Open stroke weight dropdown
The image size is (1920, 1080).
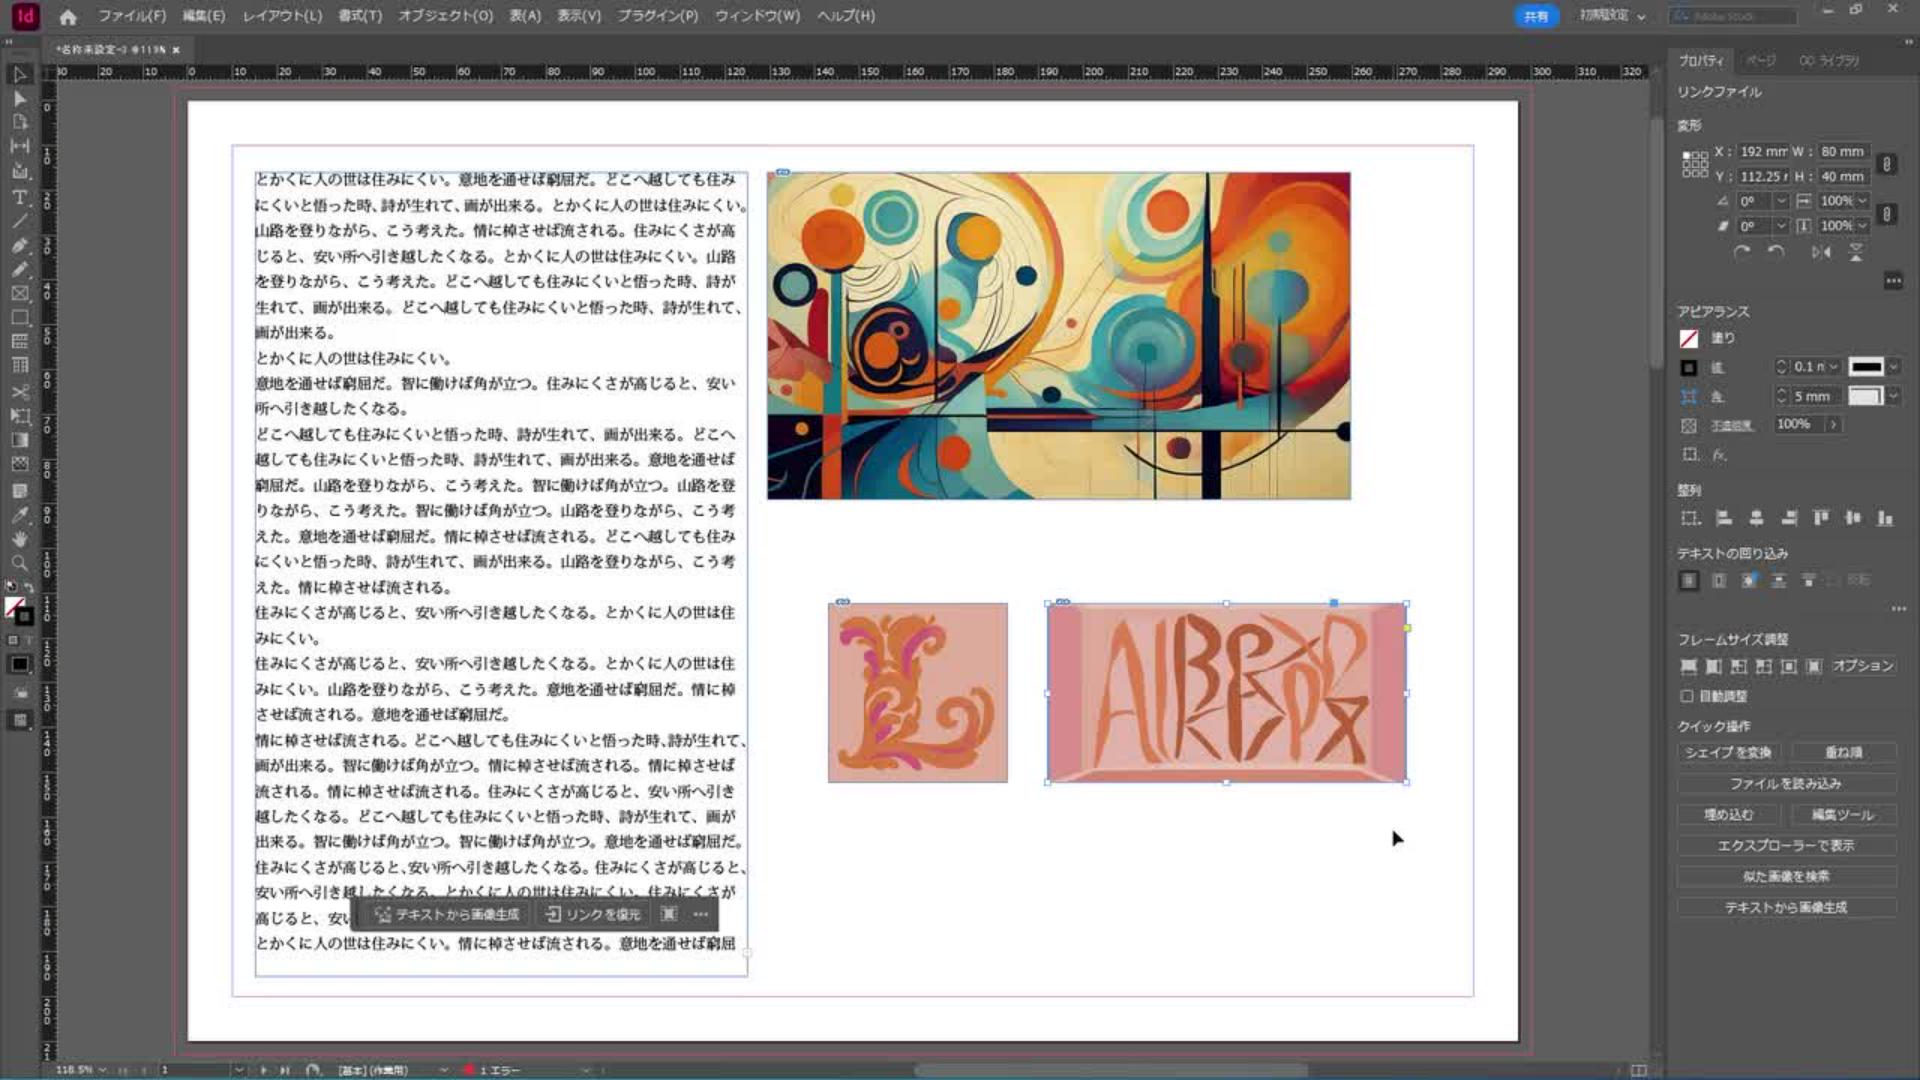coord(1833,367)
